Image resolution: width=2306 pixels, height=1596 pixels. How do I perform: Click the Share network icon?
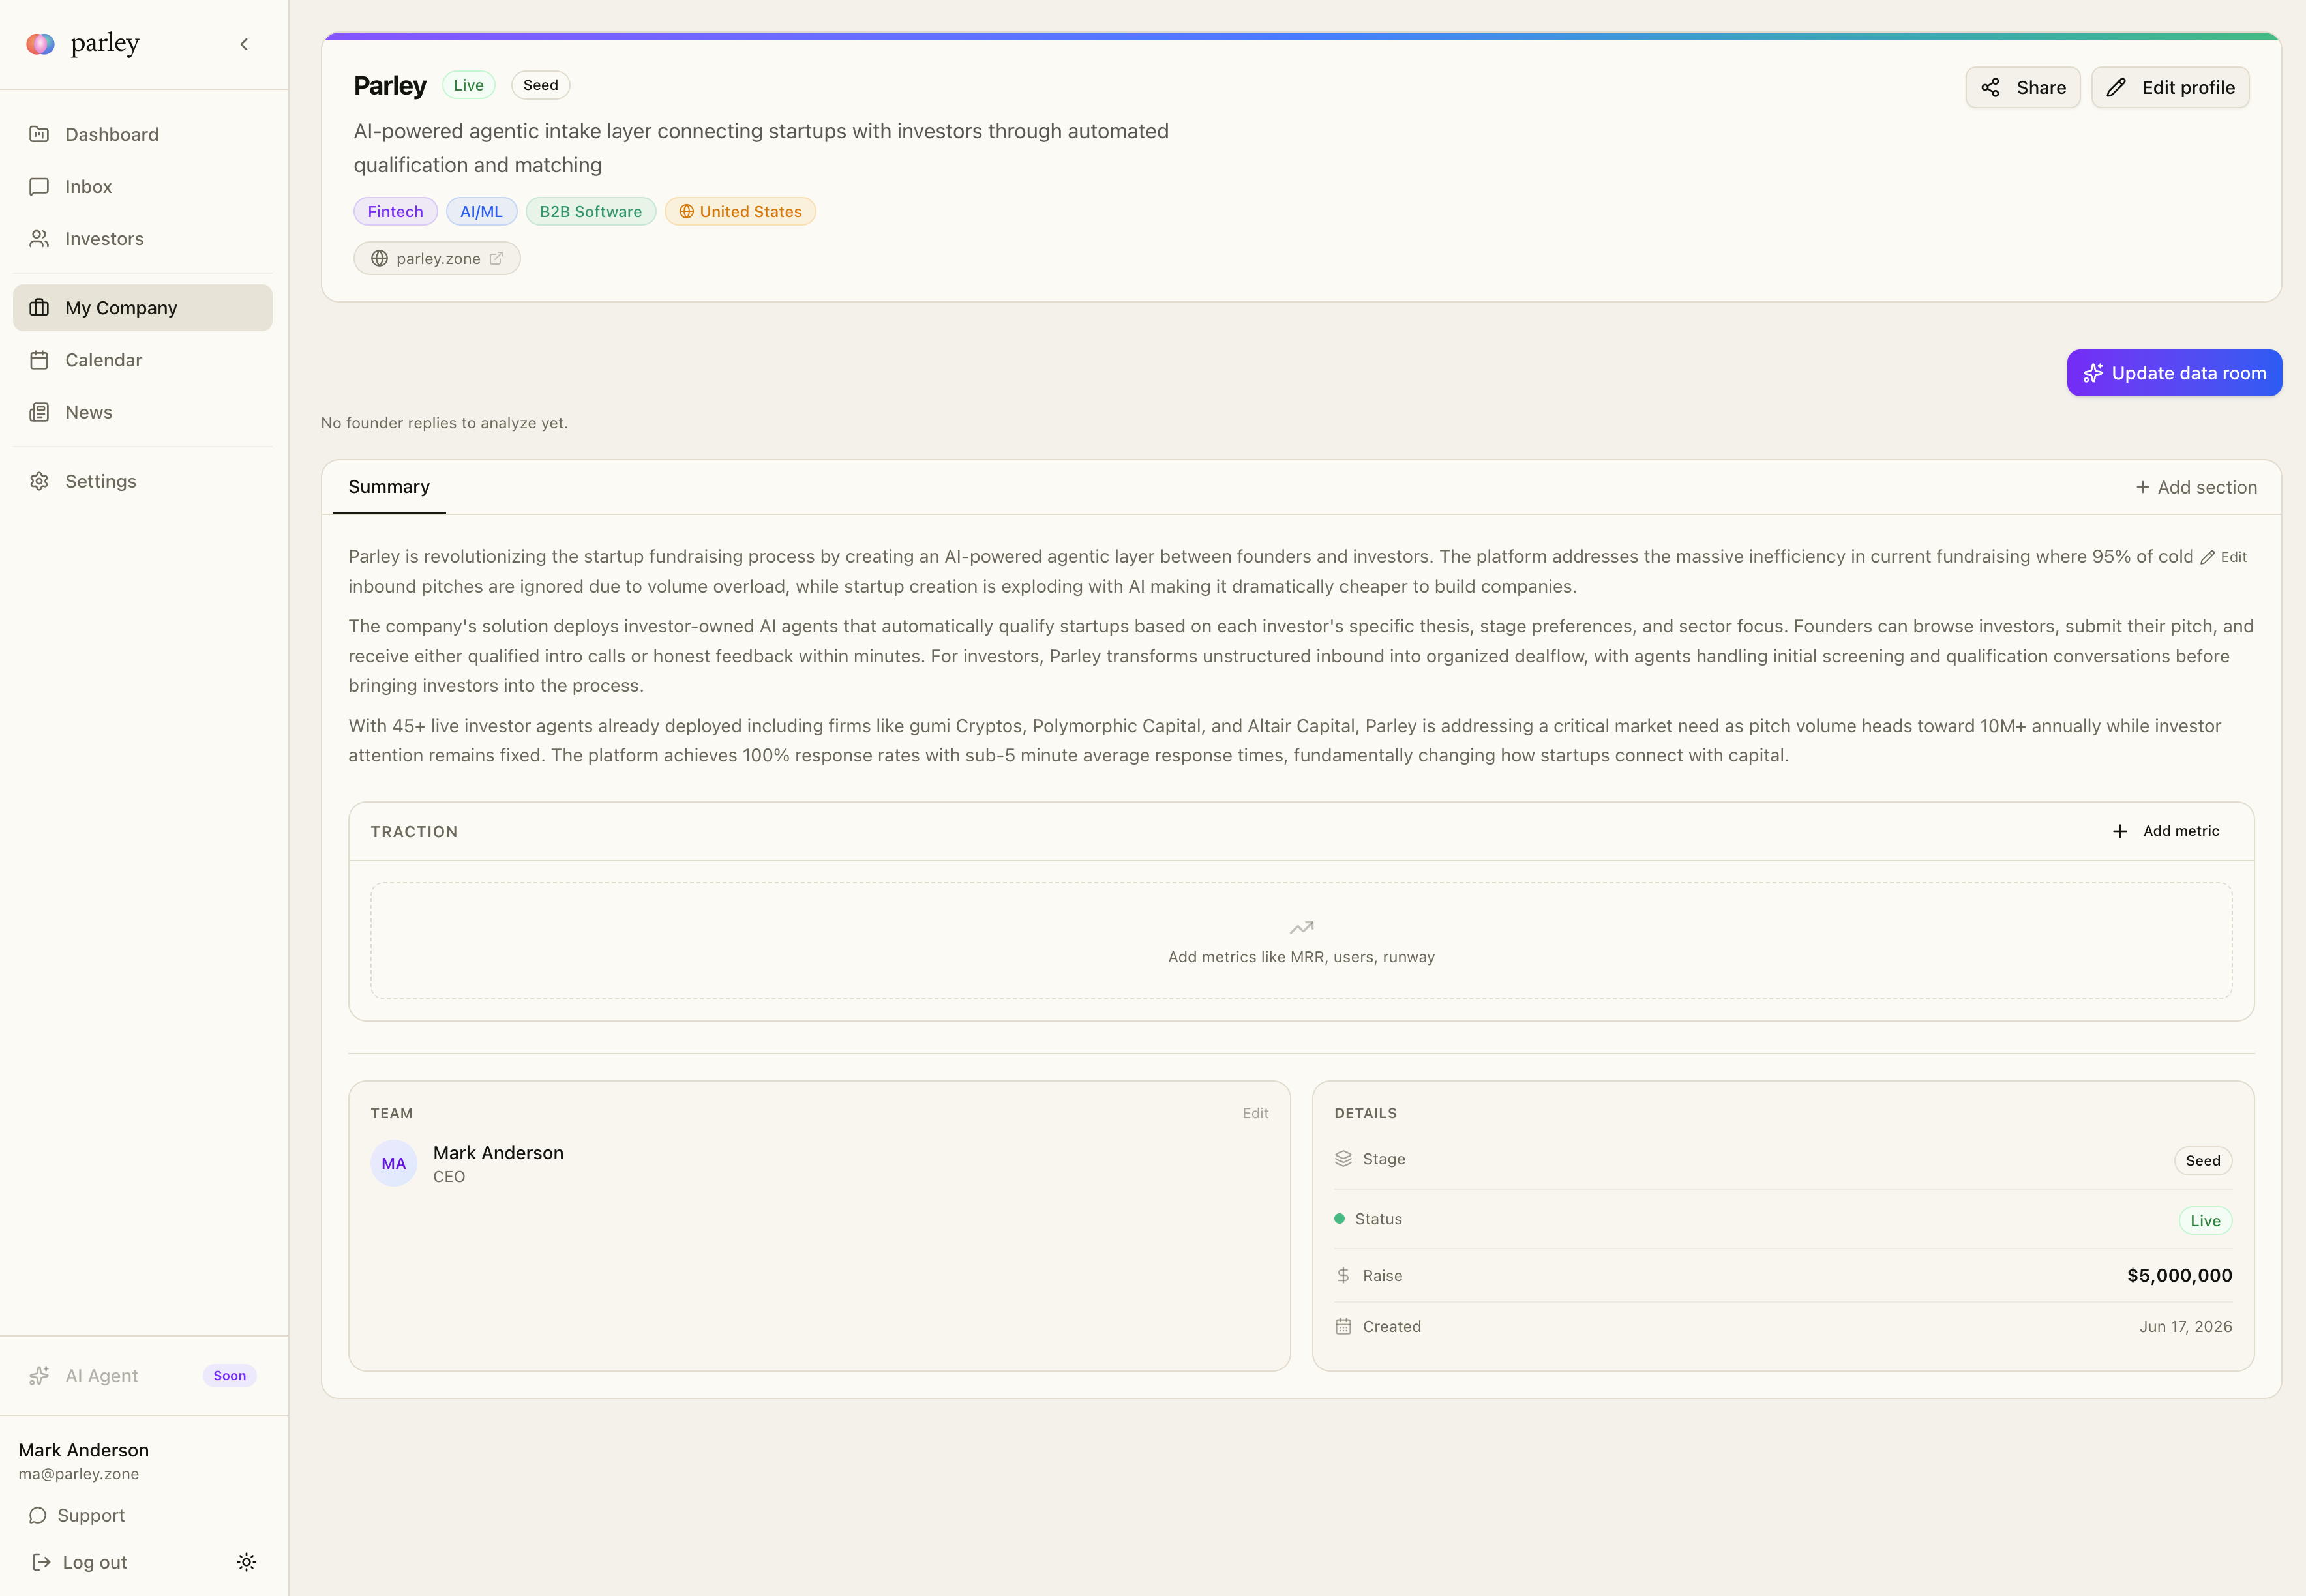(1991, 87)
